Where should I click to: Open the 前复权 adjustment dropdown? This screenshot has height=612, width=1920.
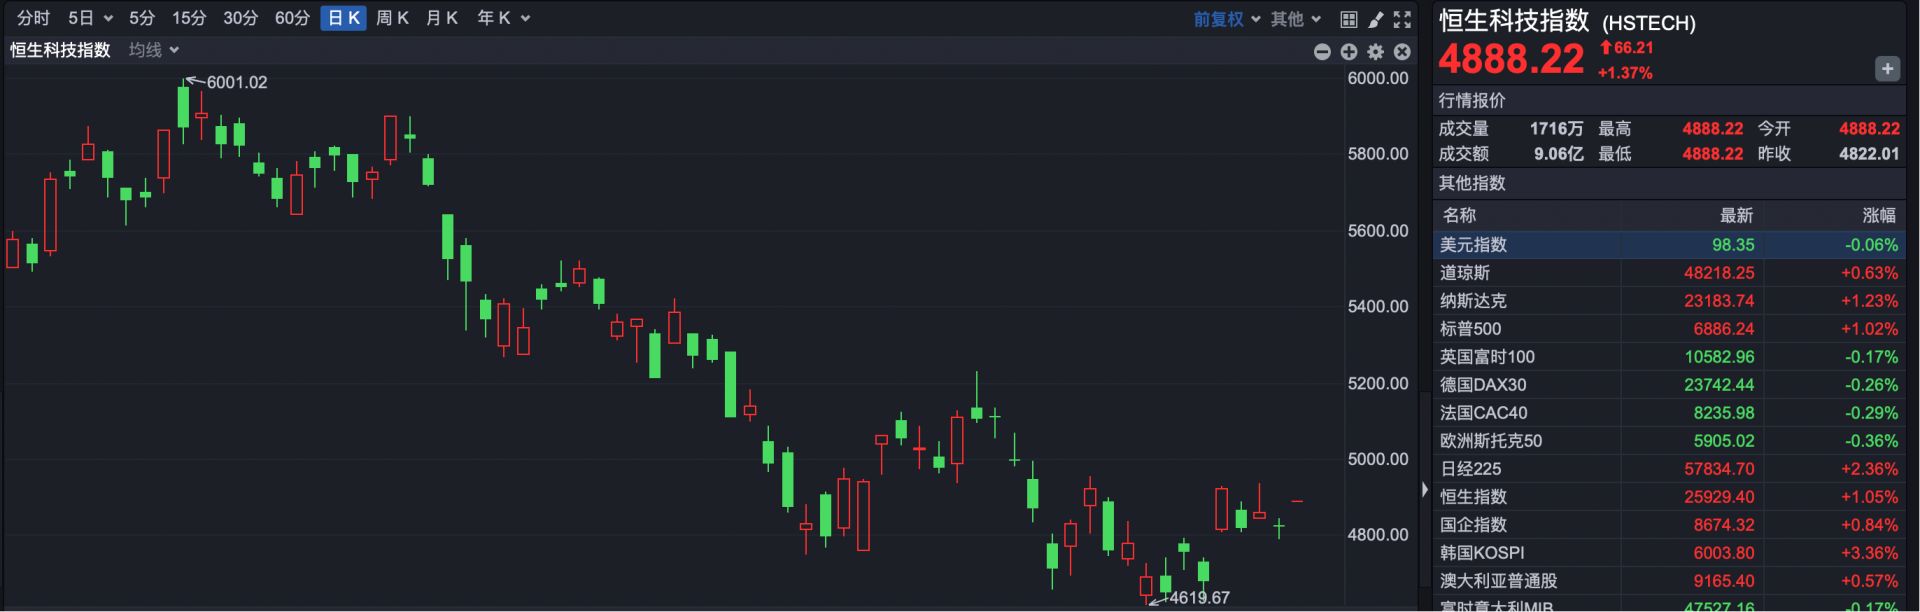coord(1226,19)
